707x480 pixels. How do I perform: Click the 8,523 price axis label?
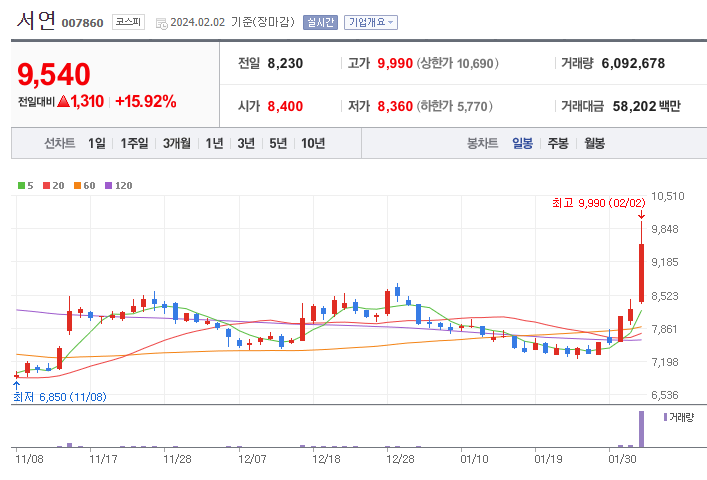click(665, 296)
